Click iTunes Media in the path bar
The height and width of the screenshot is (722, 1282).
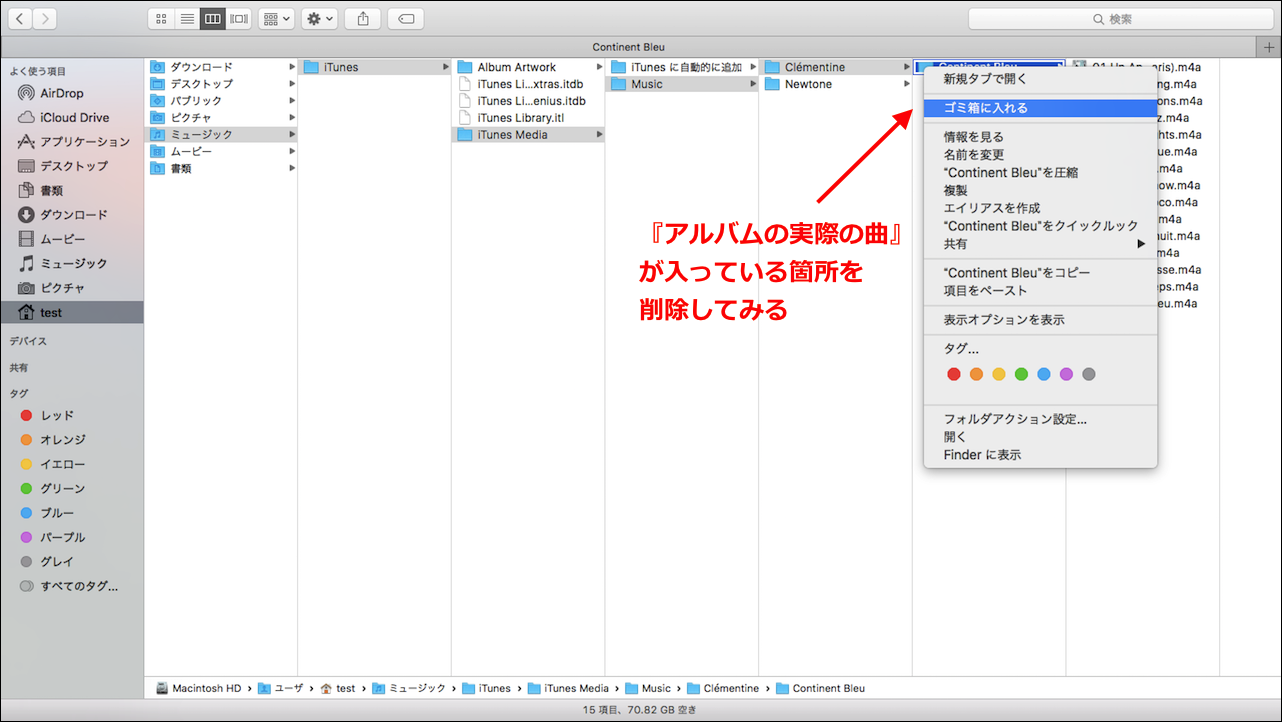(x=567, y=688)
